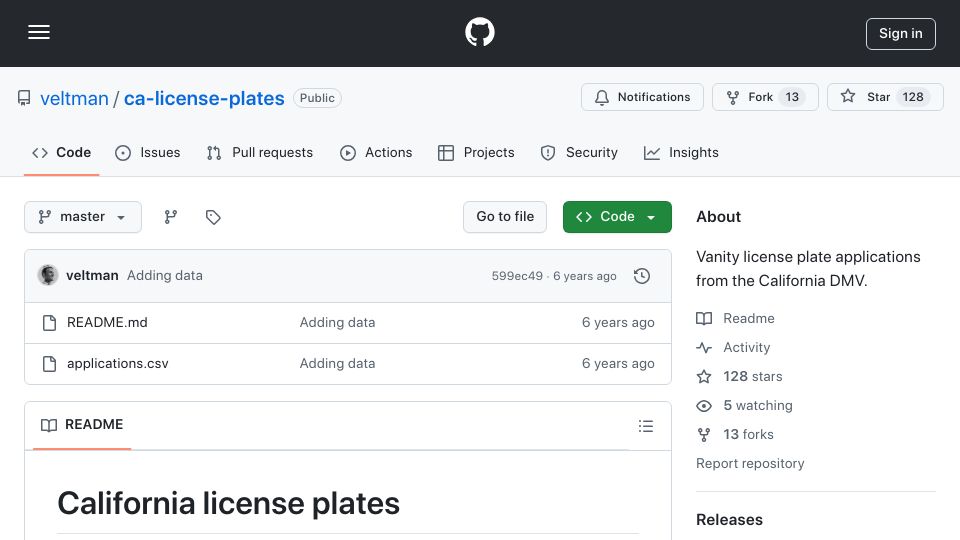Open the Readme link in About

(735, 318)
